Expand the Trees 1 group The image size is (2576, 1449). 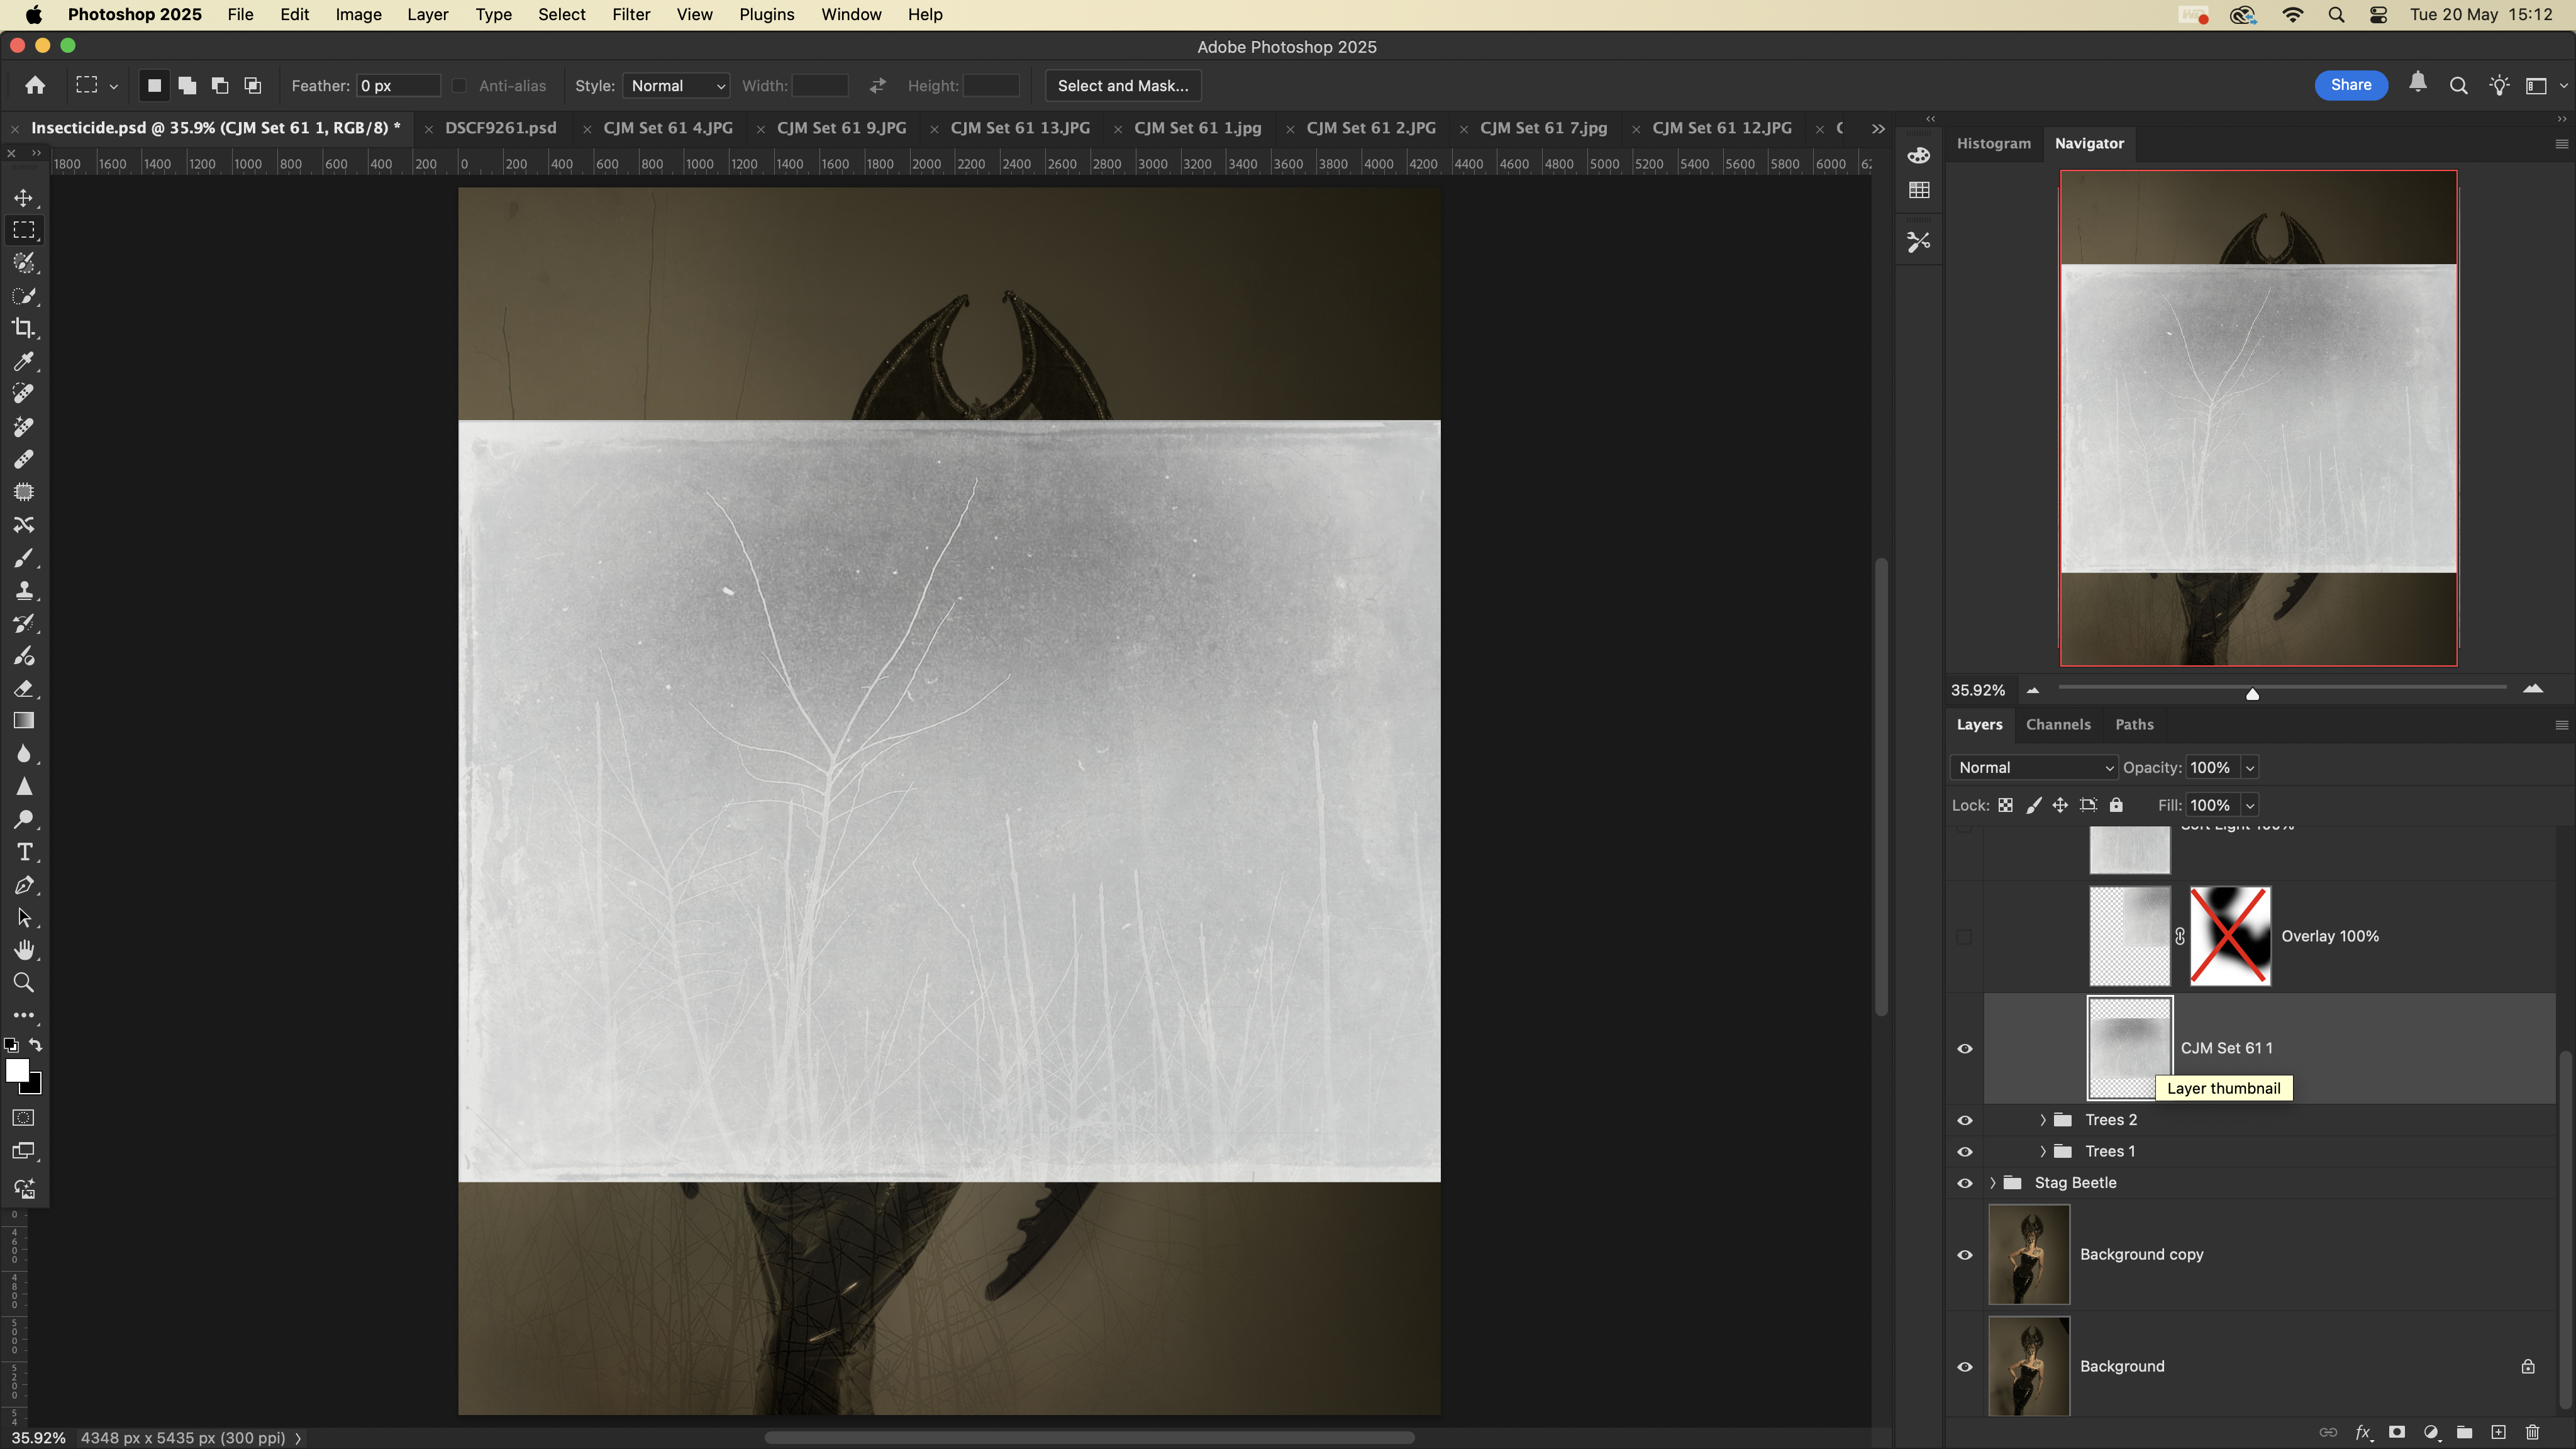pos(2042,1151)
